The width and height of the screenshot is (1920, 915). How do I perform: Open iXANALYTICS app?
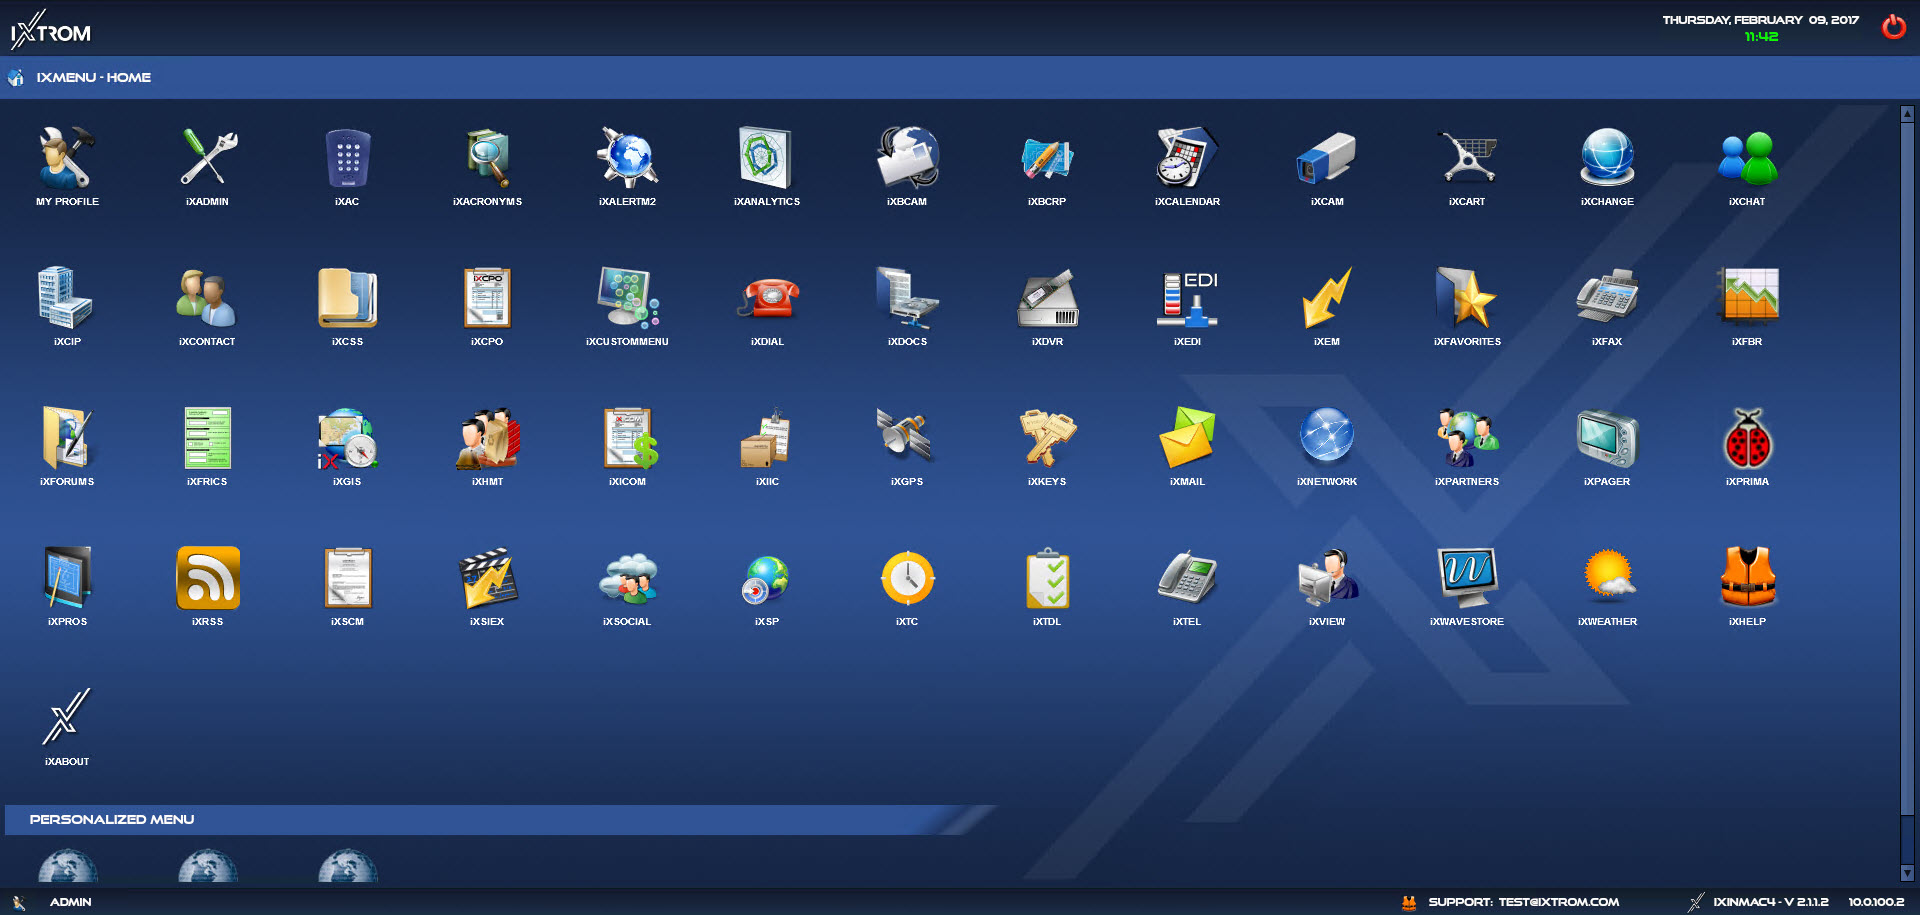tap(767, 158)
